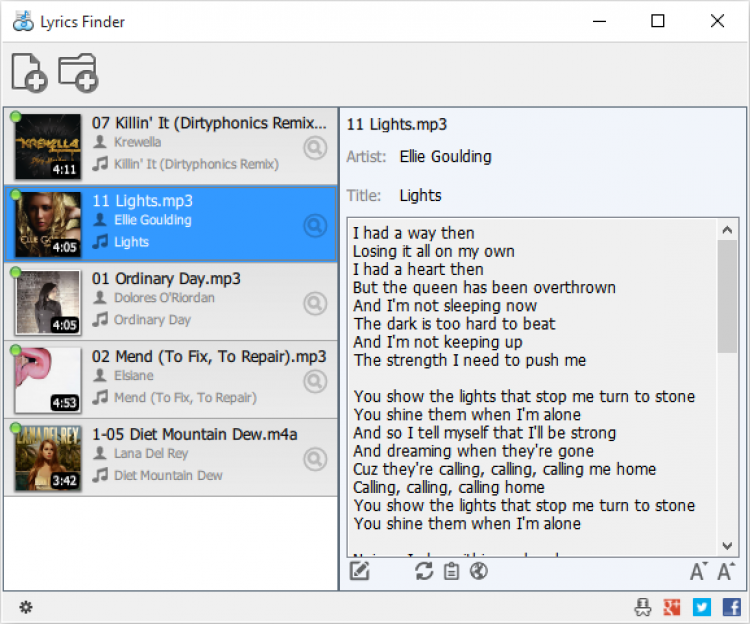750x624 pixels.
Task: Click the lyrics scrollbar thumb
Action: pos(727,296)
